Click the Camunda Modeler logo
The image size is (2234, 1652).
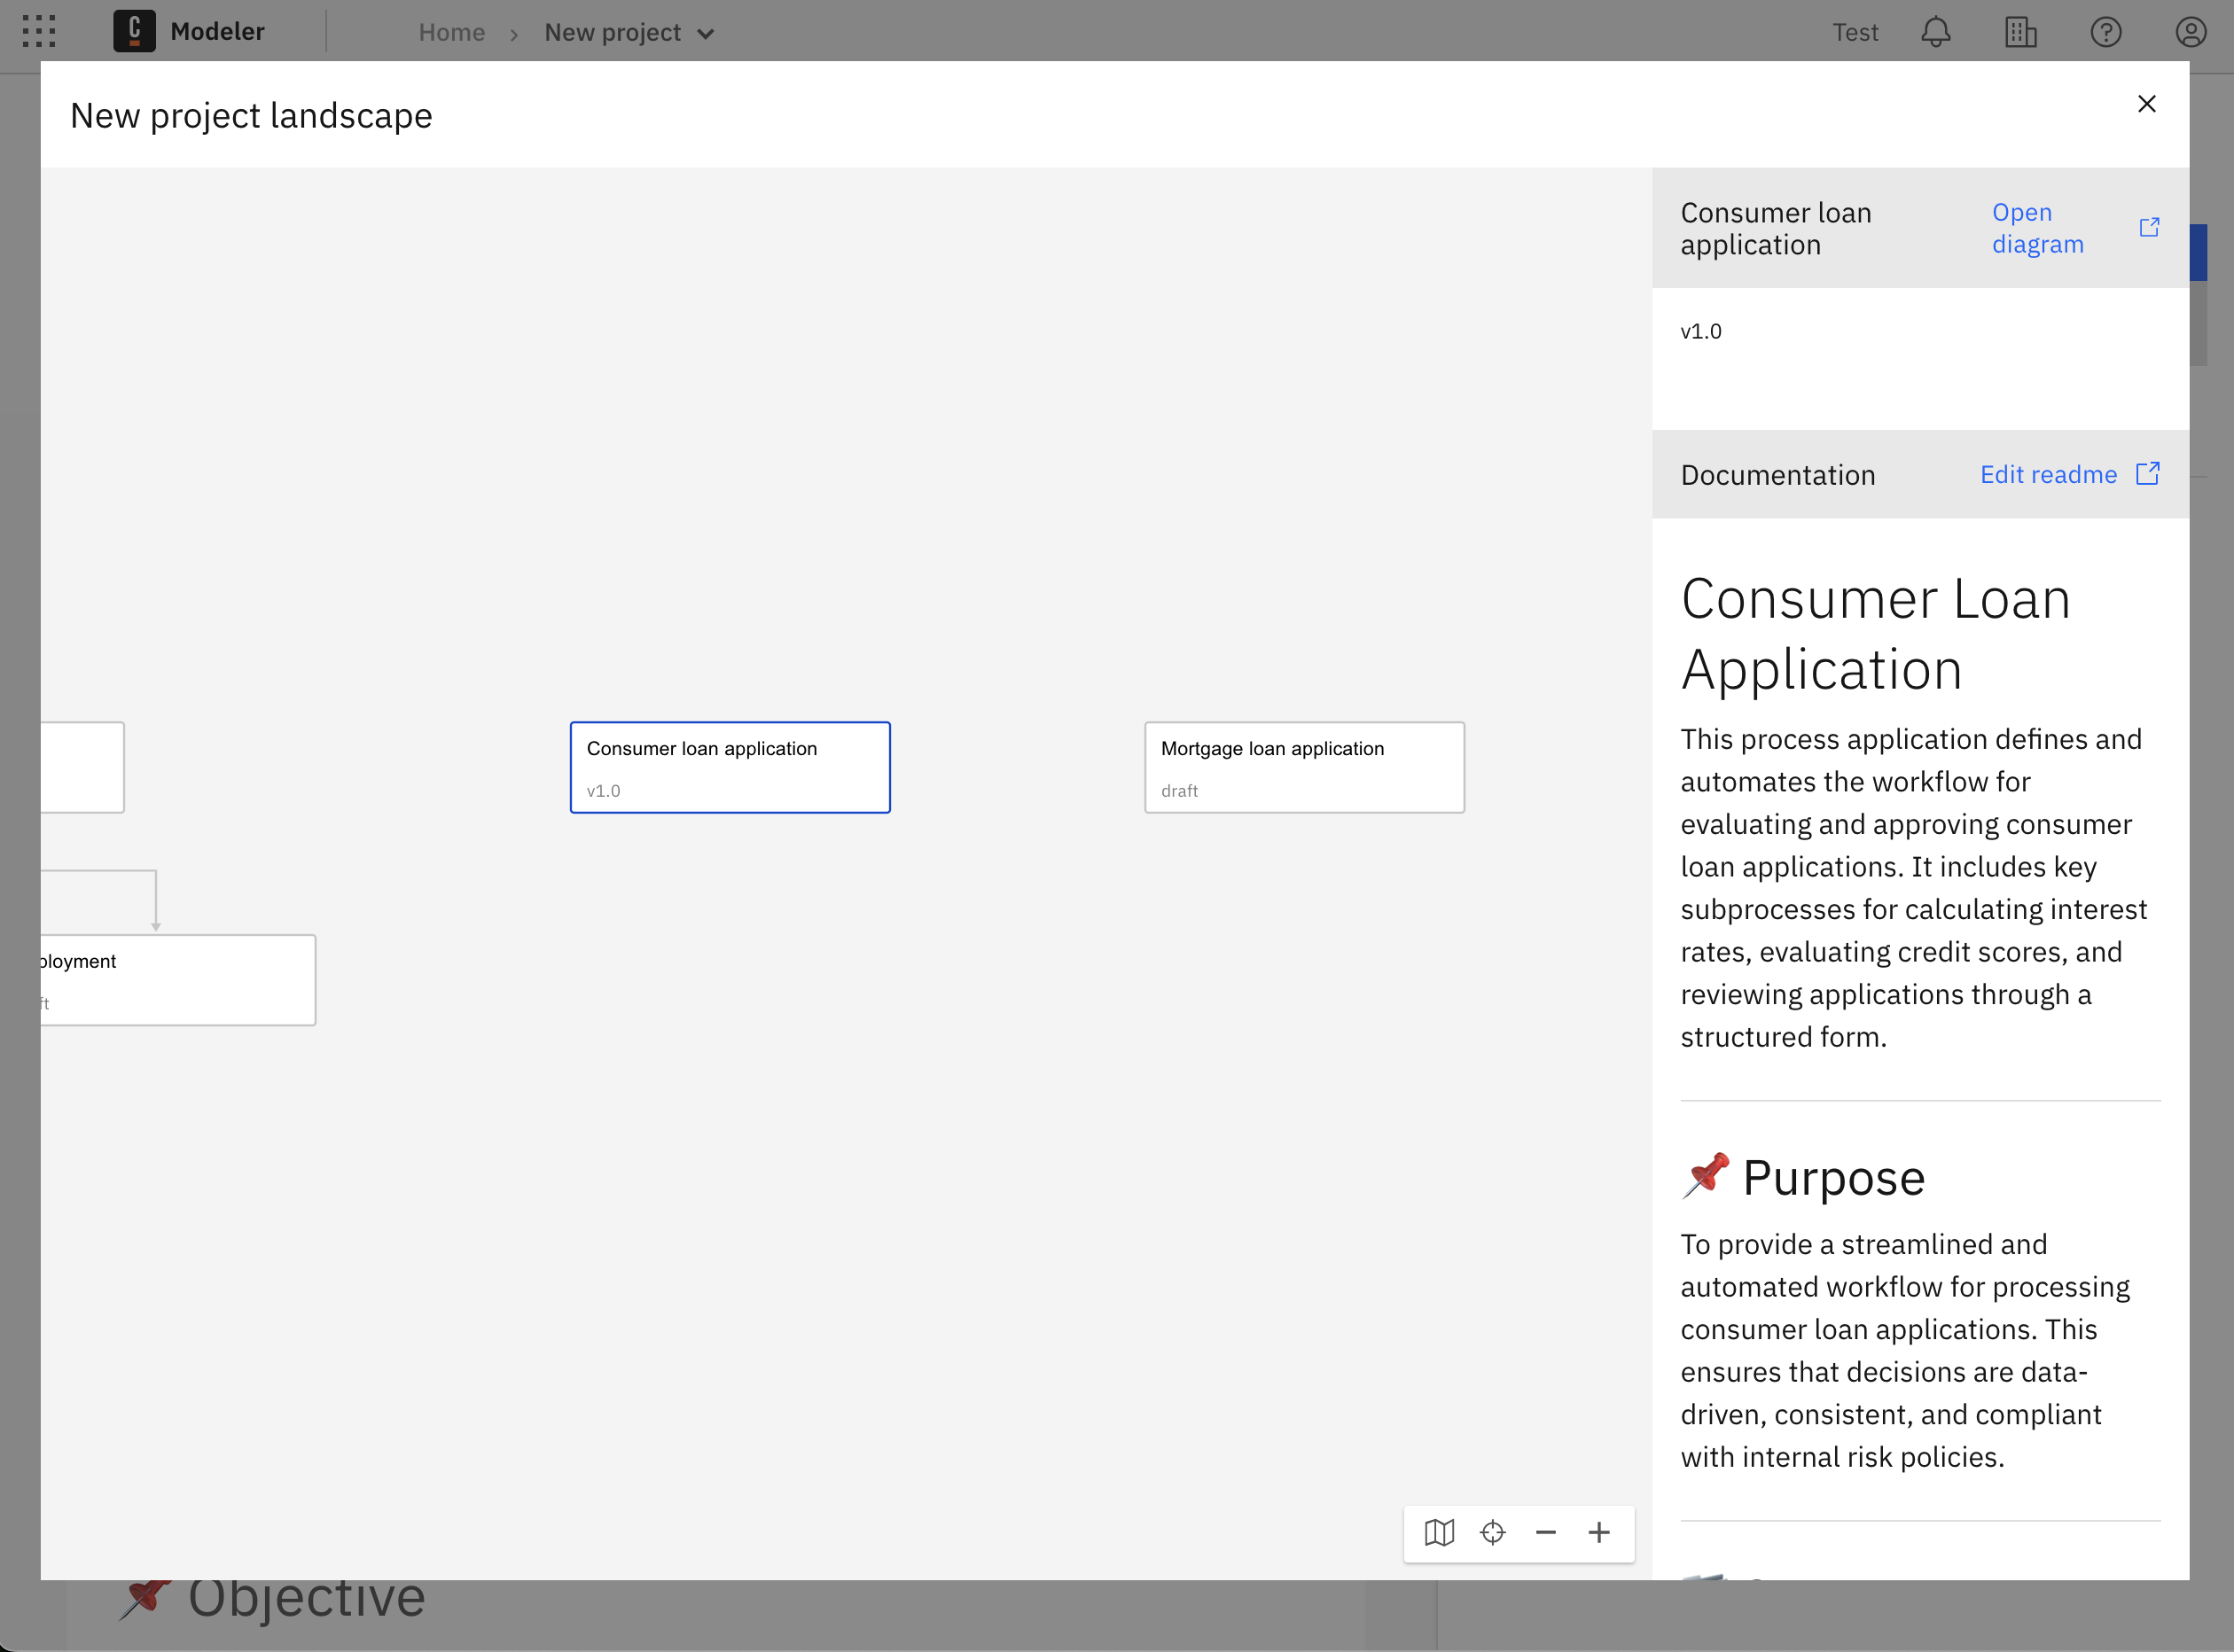135,31
